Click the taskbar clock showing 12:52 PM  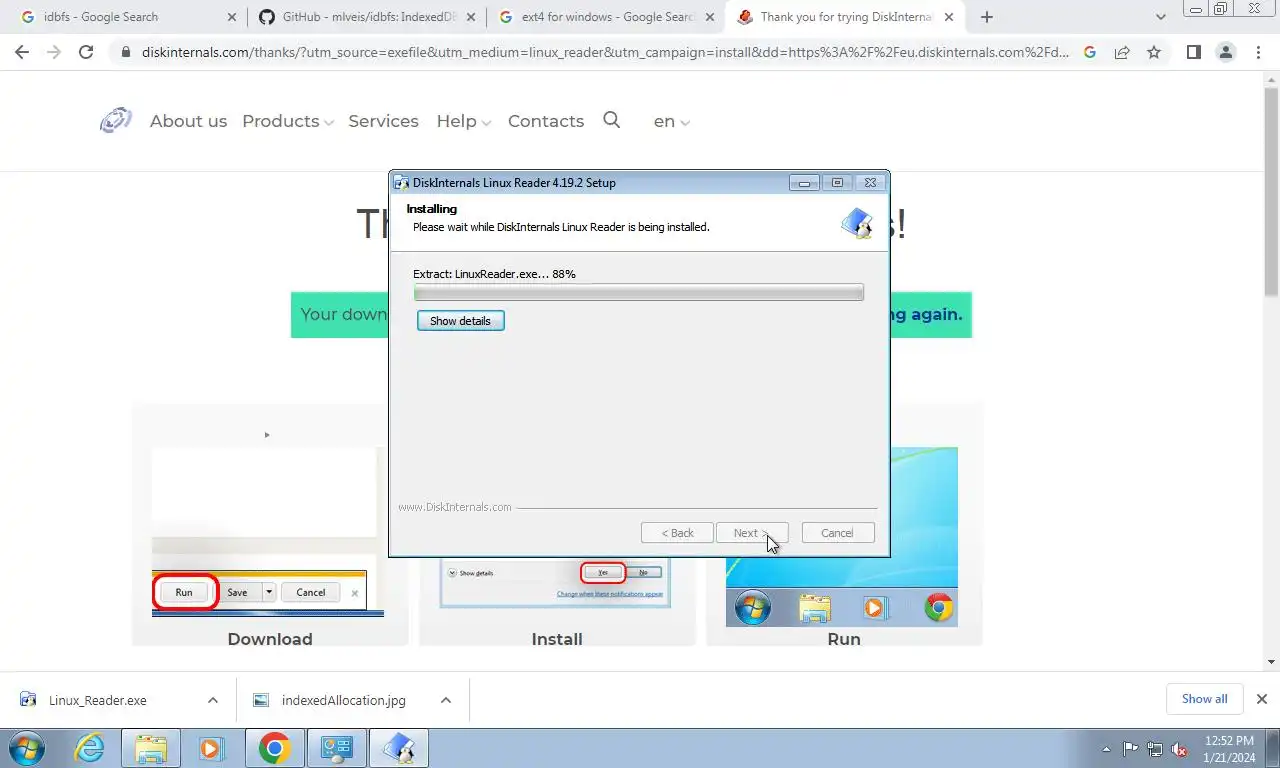tap(1229, 749)
